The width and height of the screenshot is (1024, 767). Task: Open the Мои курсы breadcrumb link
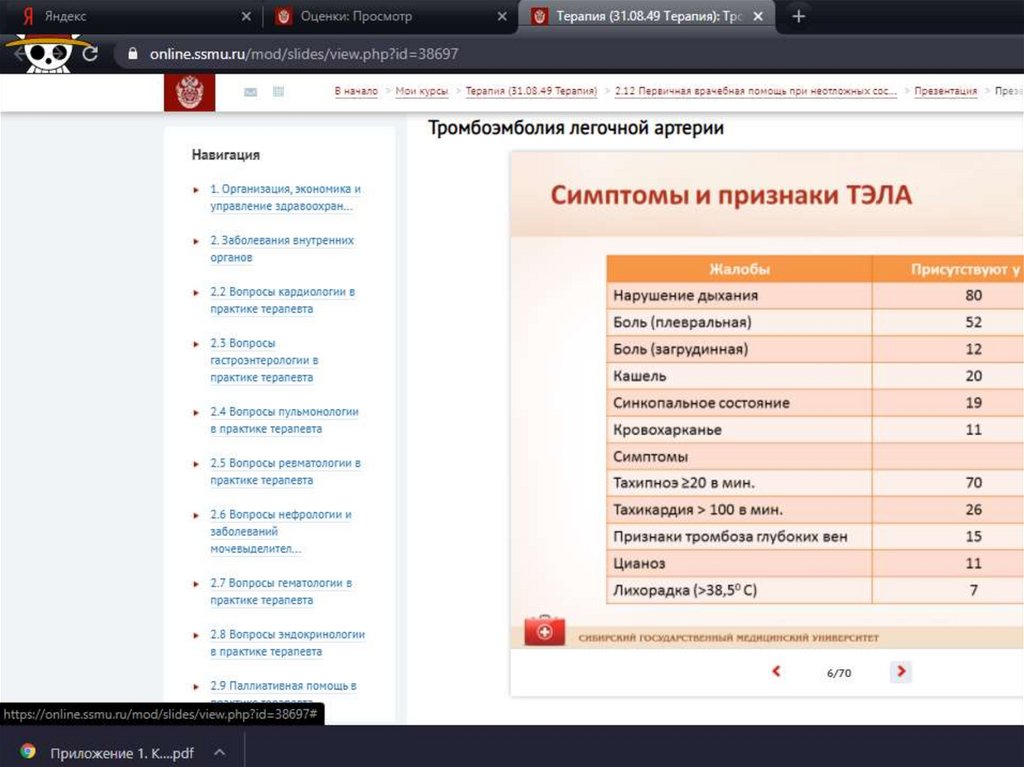pos(422,91)
